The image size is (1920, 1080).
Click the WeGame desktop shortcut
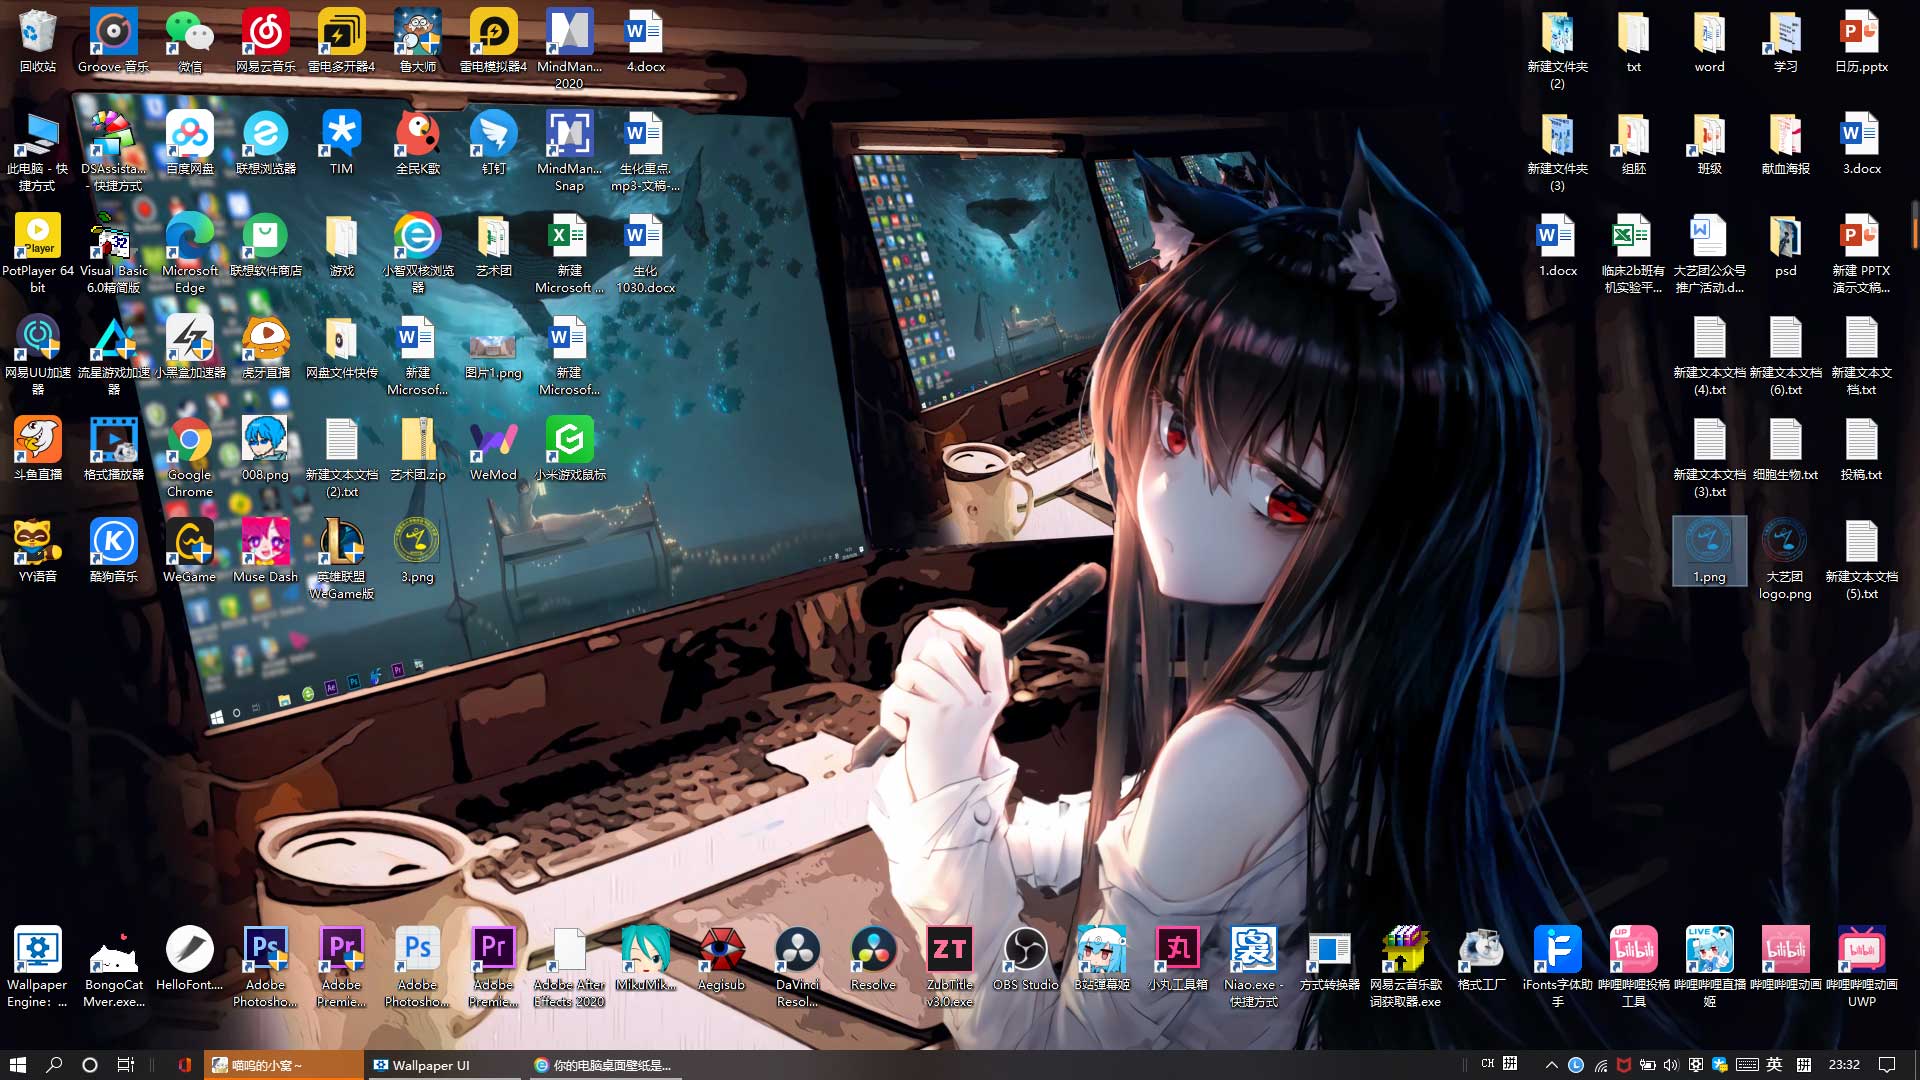click(189, 552)
